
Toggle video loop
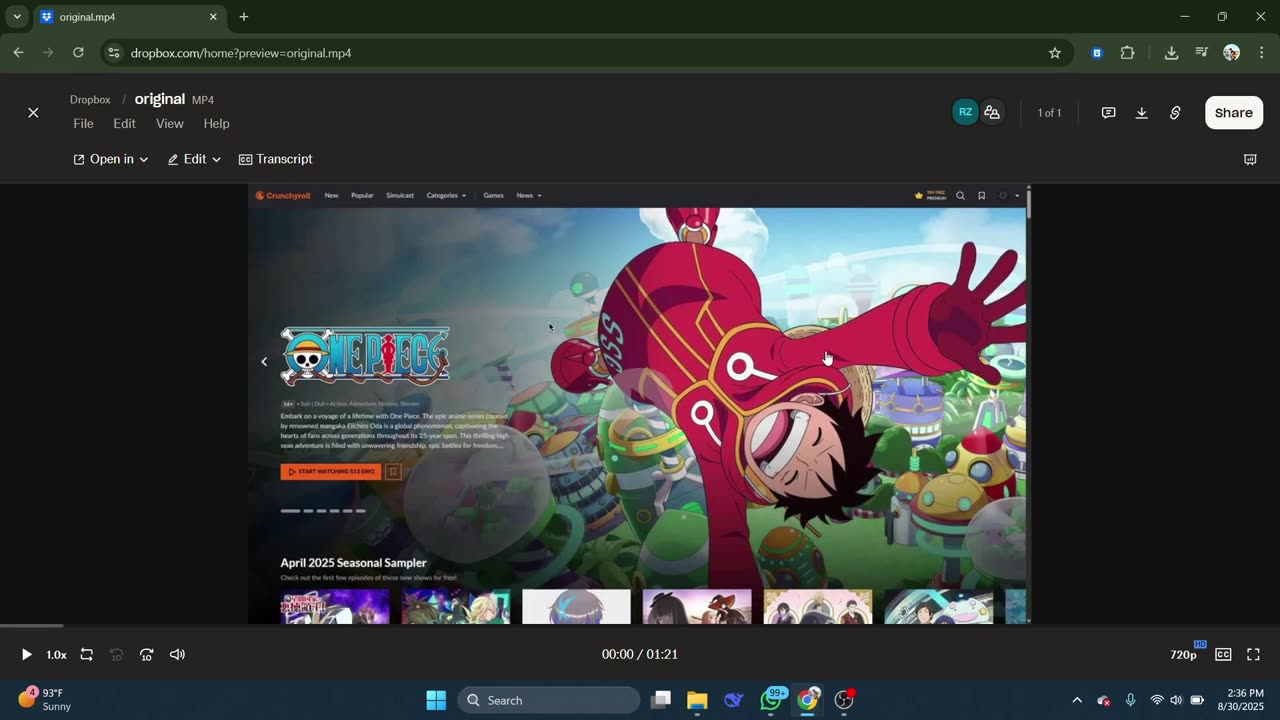click(x=87, y=654)
